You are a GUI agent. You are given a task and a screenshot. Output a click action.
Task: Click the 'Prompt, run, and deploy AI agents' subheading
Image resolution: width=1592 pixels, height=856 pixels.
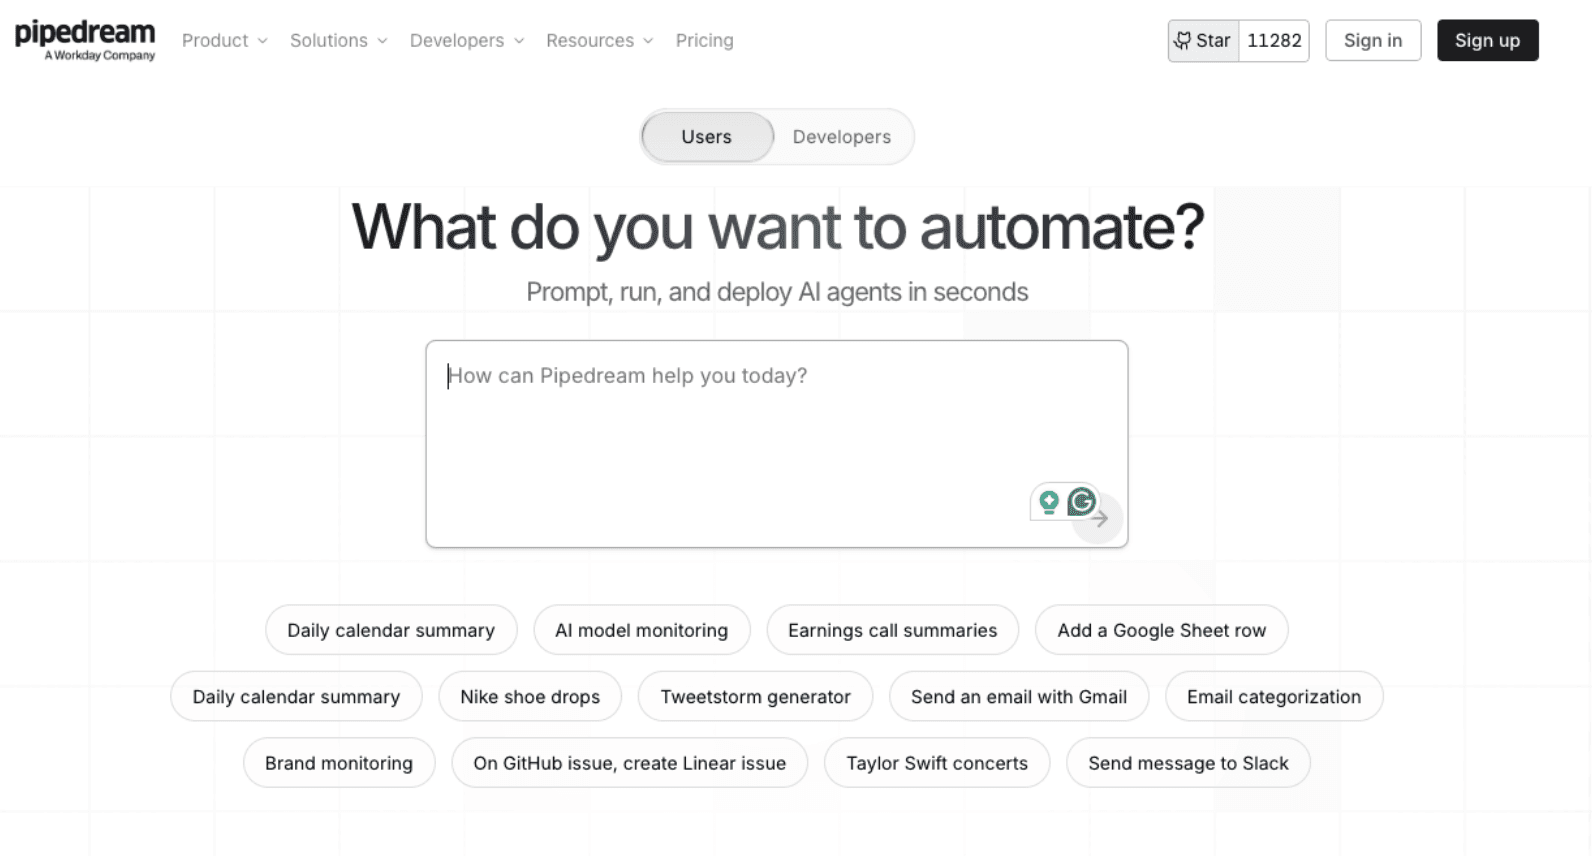[777, 292]
